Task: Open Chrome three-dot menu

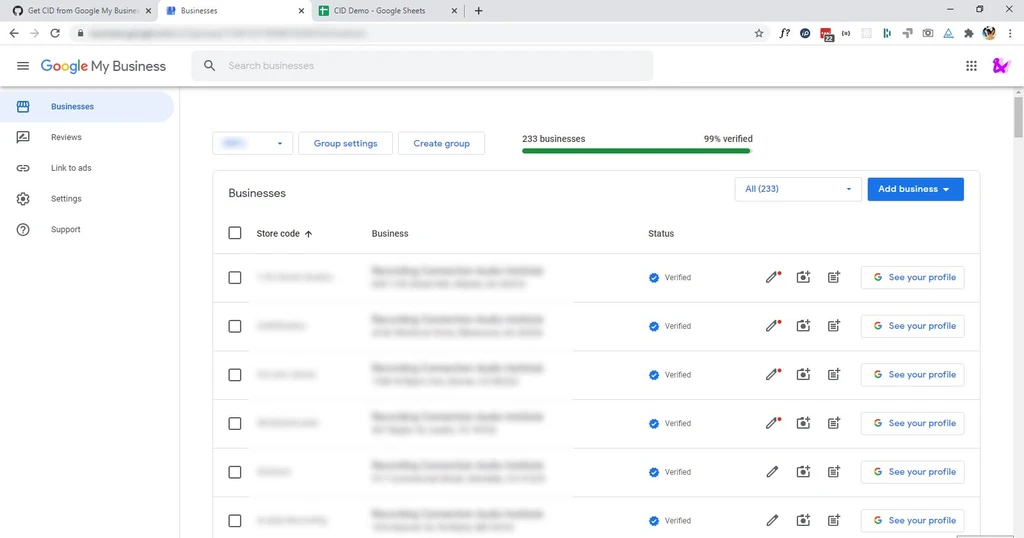Action: pos(1010,33)
